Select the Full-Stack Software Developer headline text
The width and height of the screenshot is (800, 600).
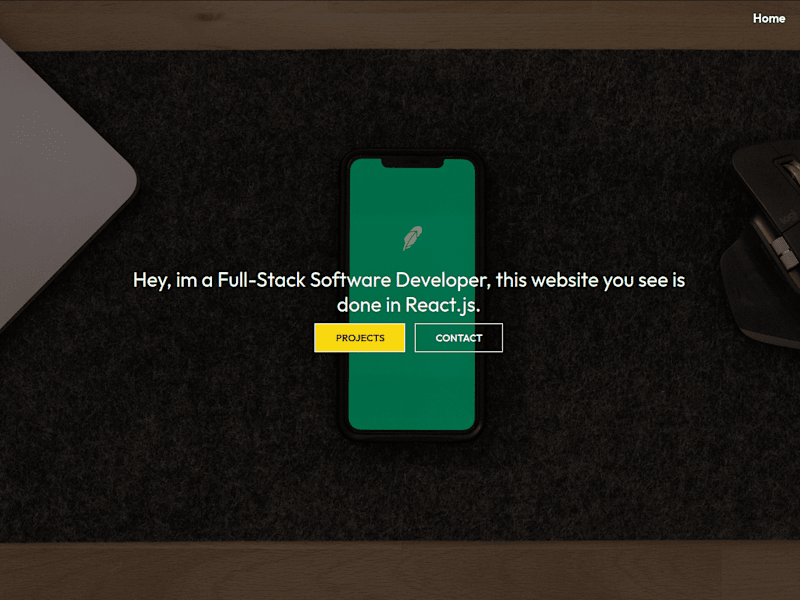[x=409, y=292]
